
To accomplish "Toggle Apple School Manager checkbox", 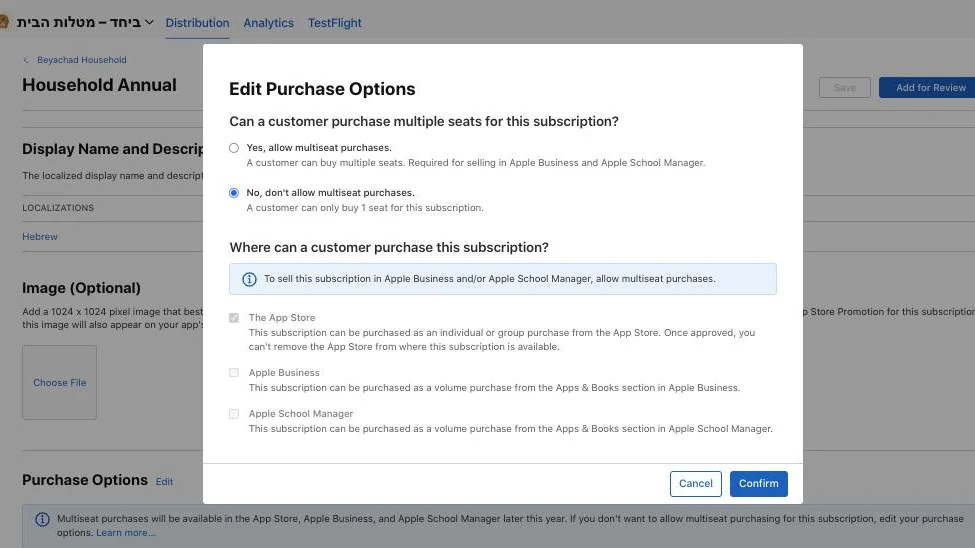I will (234, 414).
